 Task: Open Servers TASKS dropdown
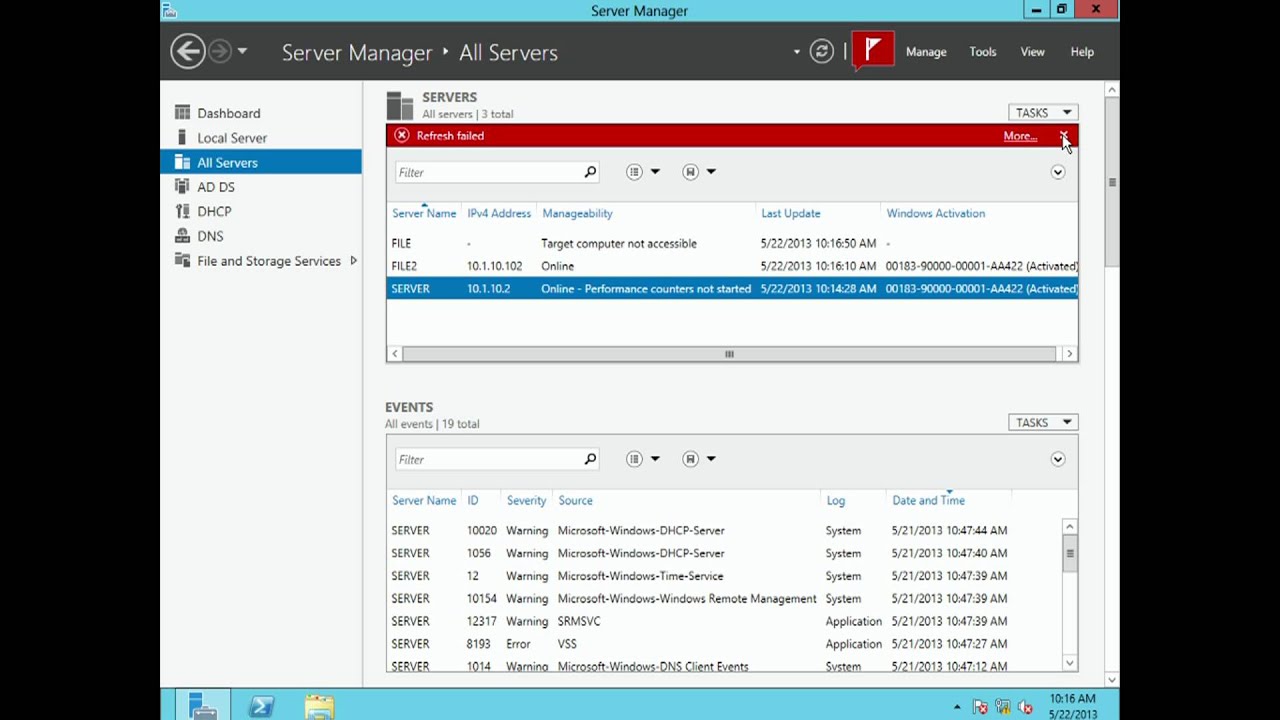coord(1043,113)
